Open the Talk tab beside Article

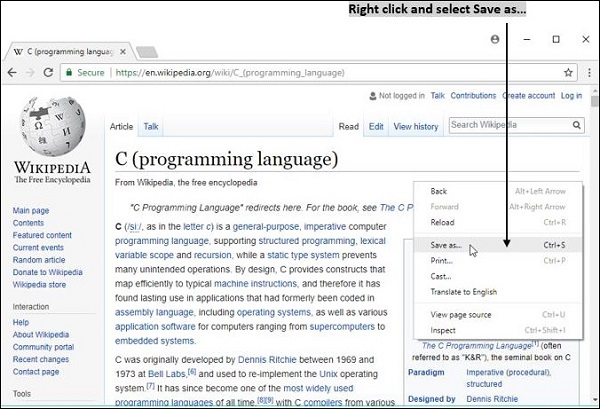click(151, 127)
